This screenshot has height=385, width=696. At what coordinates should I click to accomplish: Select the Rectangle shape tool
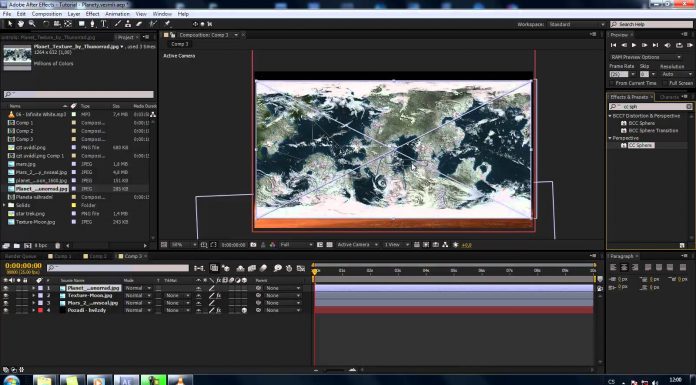point(82,24)
